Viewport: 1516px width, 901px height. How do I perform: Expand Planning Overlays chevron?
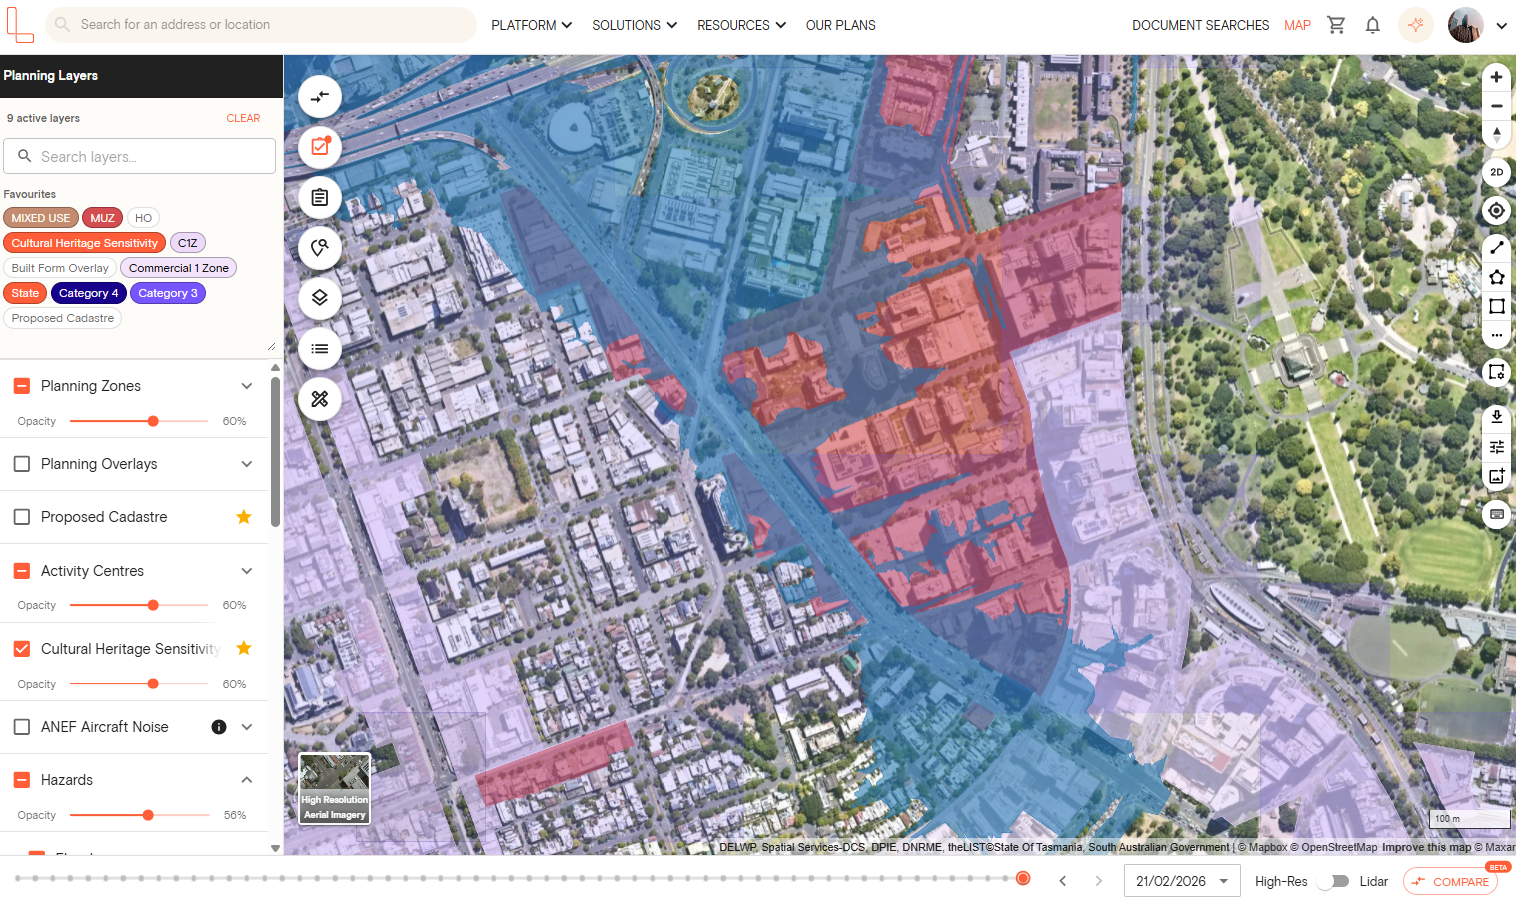point(247,464)
